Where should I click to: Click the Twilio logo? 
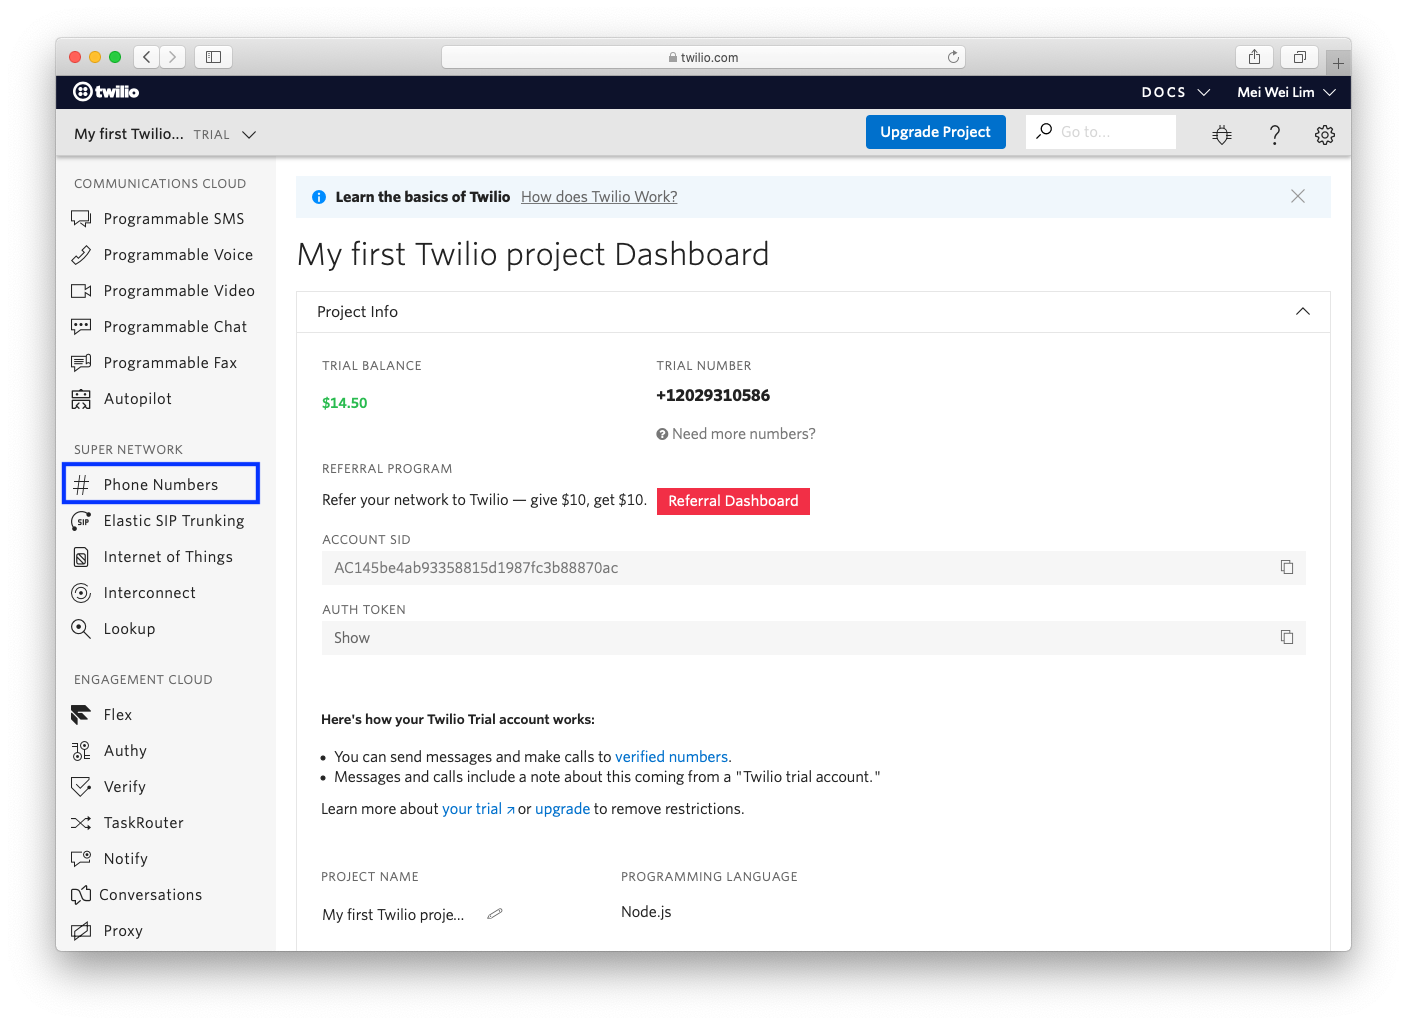[105, 91]
